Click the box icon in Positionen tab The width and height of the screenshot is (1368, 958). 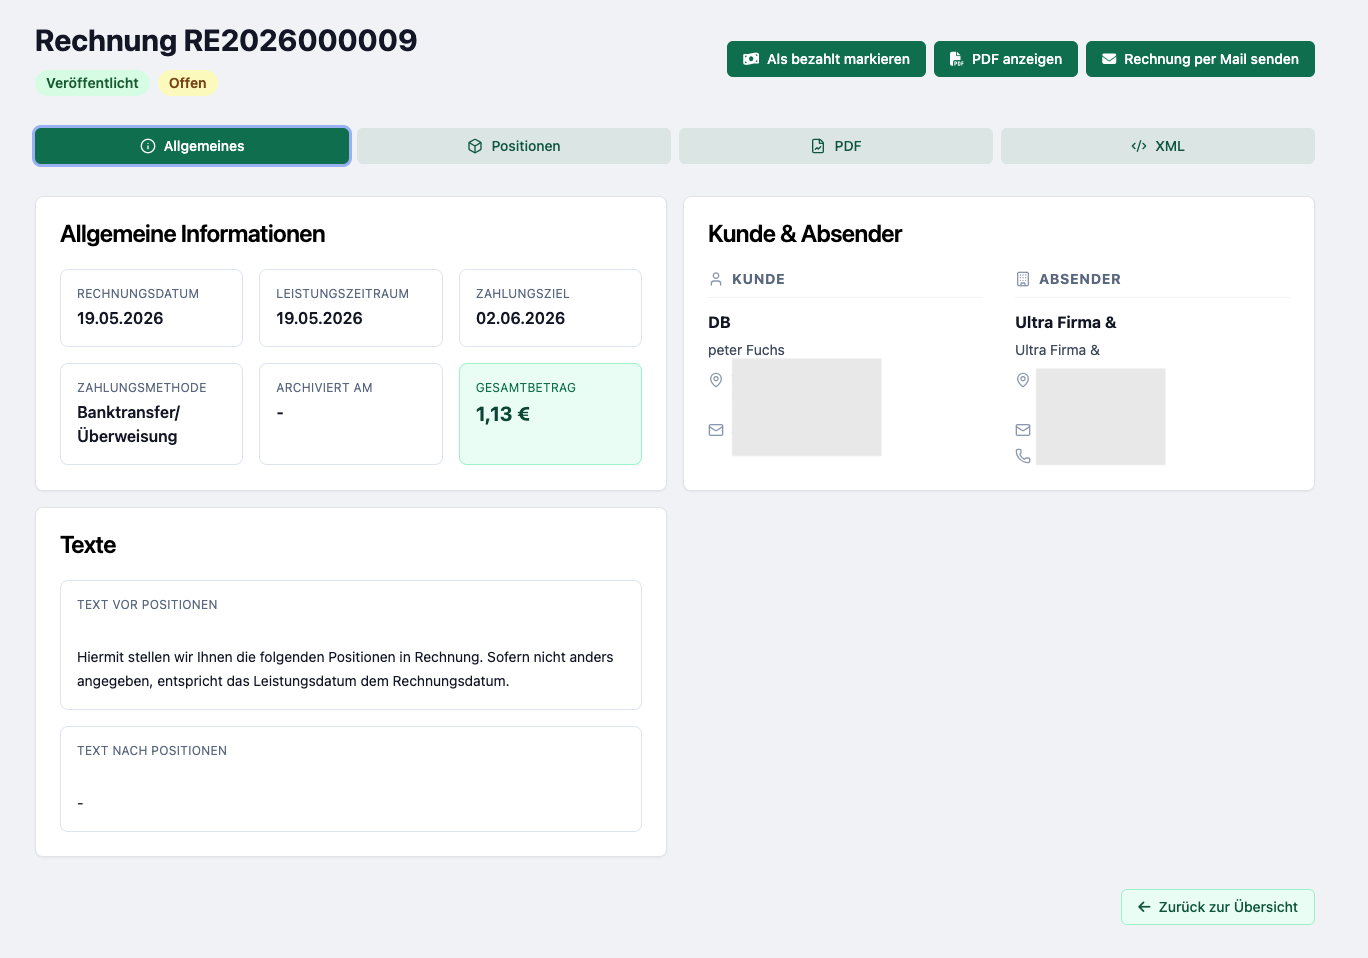(x=475, y=146)
